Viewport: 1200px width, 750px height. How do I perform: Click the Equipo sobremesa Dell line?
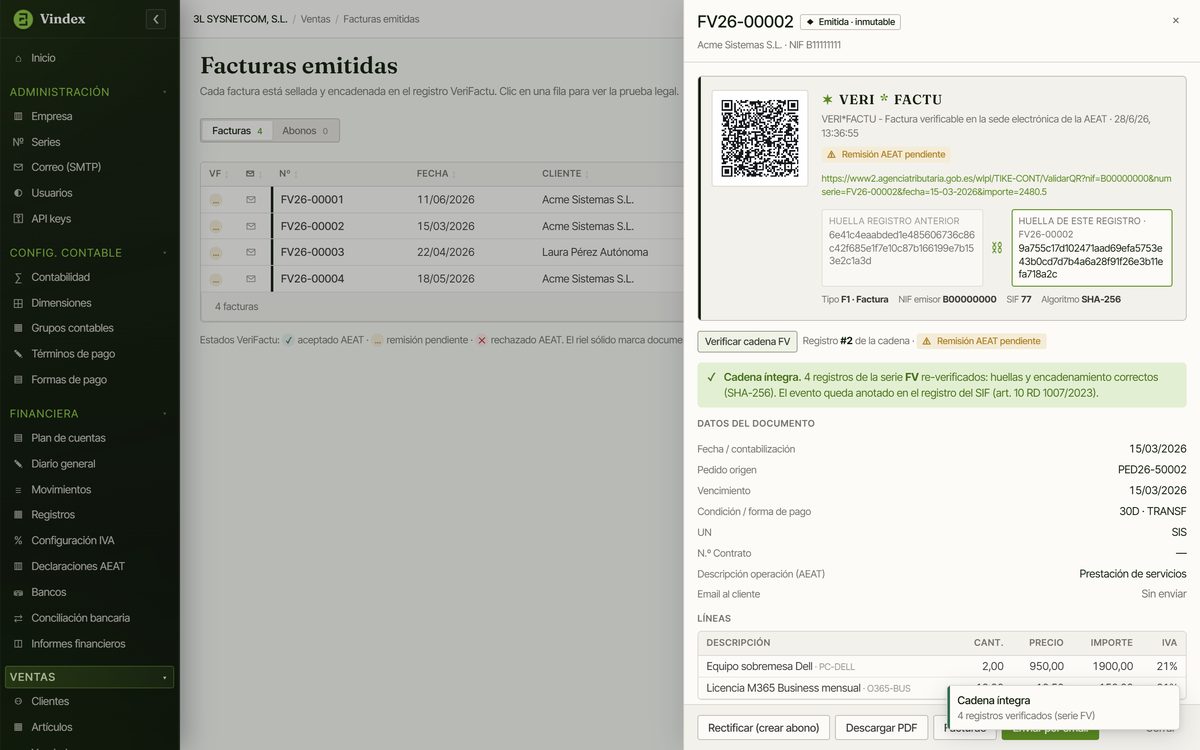[x=941, y=666]
